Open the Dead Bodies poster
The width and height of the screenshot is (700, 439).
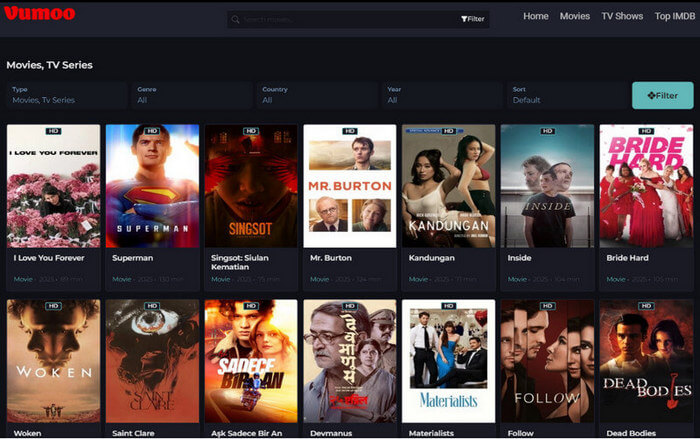[x=646, y=361]
